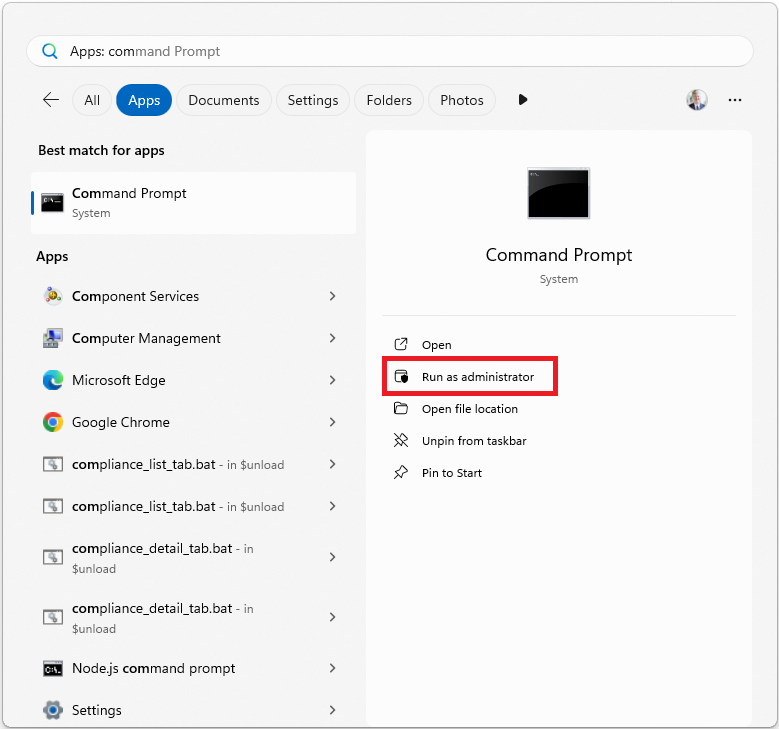Viewport: 779px width, 729px height.
Task: Run Command Prompt as administrator
Action: pos(477,377)
